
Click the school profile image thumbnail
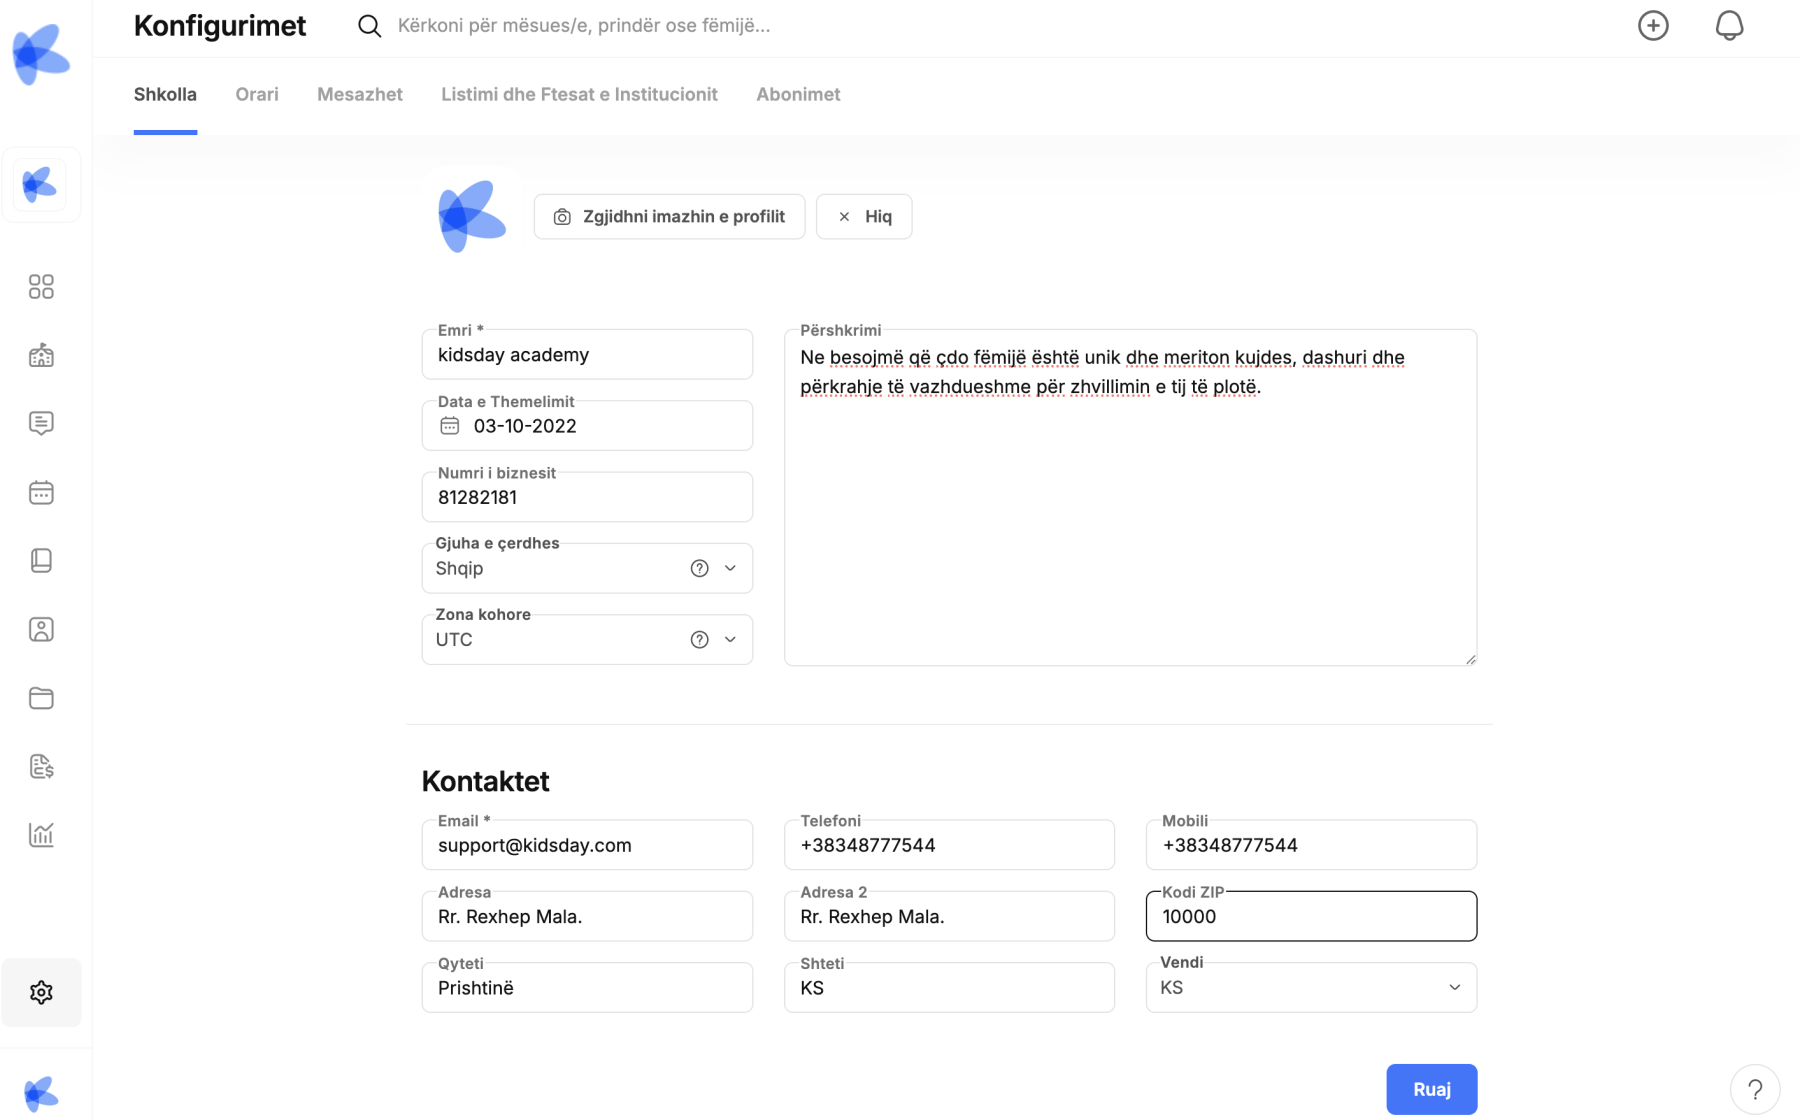[472, 216]
